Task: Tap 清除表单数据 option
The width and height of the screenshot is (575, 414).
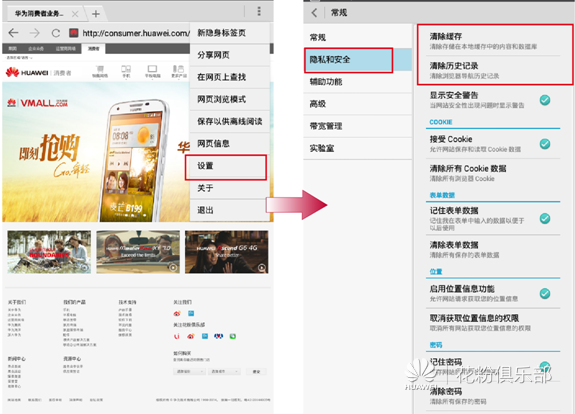Action: [x=493, y=249]
